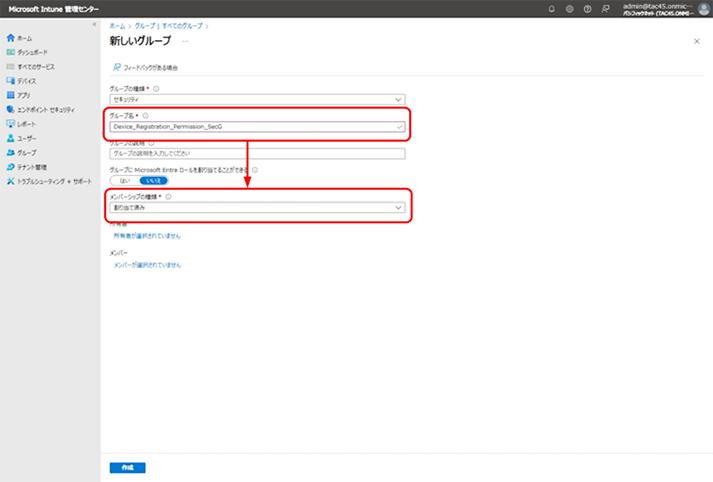Open the help question mark icon
Viewport: 713px width, 482px height.
click(587, 9)
